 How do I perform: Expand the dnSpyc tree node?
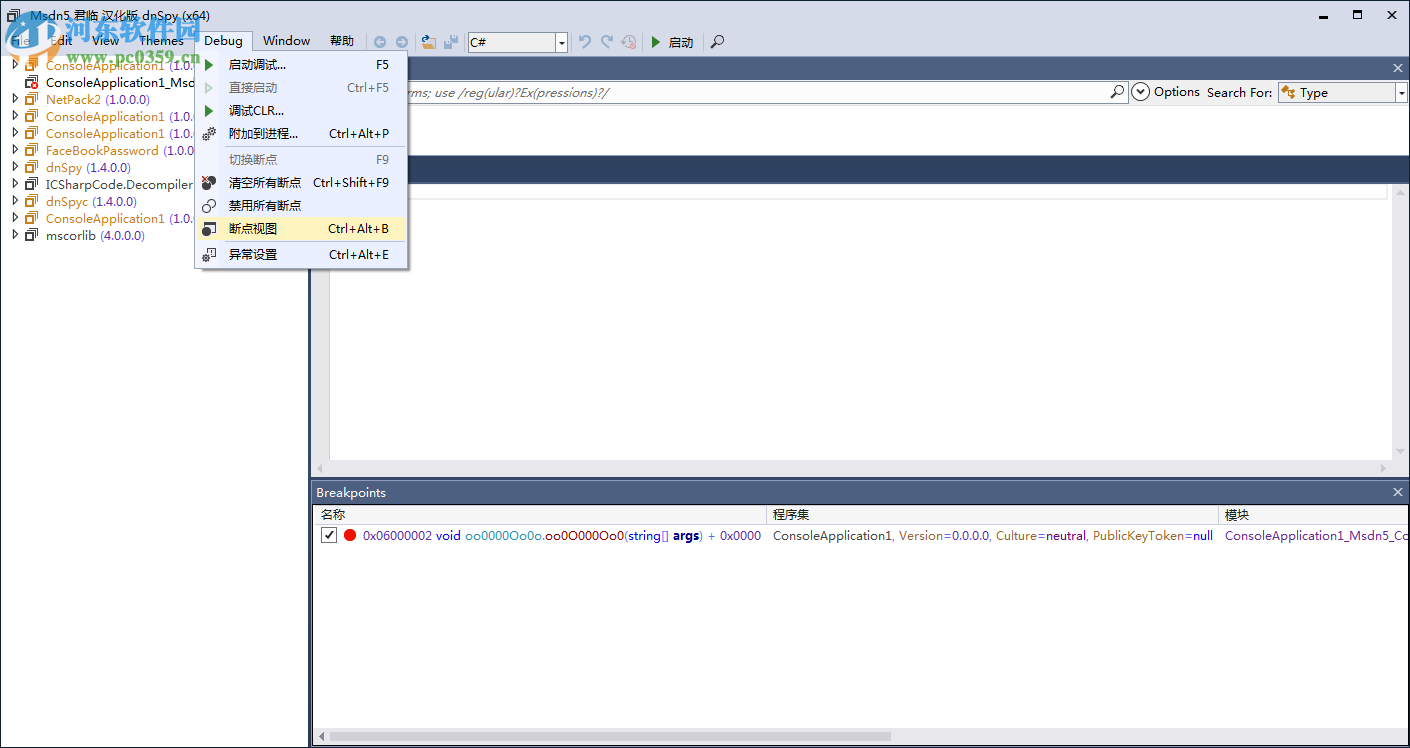[x=15, y=201]
